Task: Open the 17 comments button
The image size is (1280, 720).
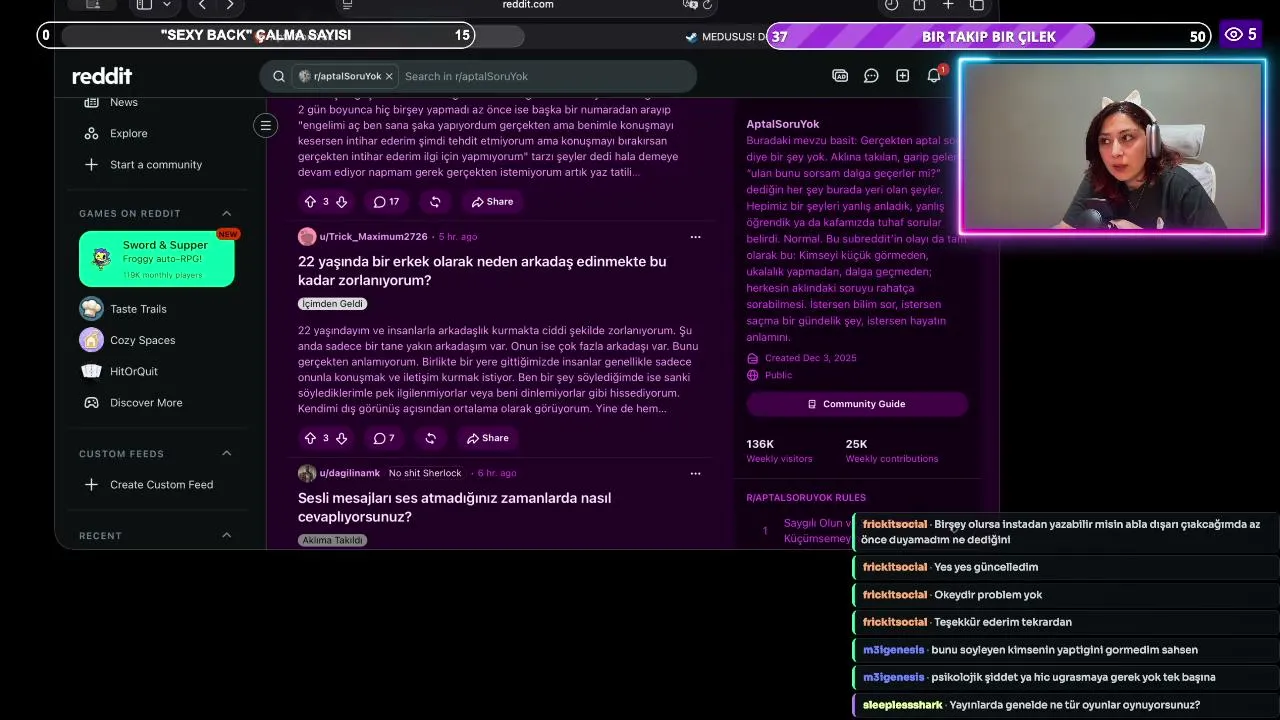Action: coord(386,202)
